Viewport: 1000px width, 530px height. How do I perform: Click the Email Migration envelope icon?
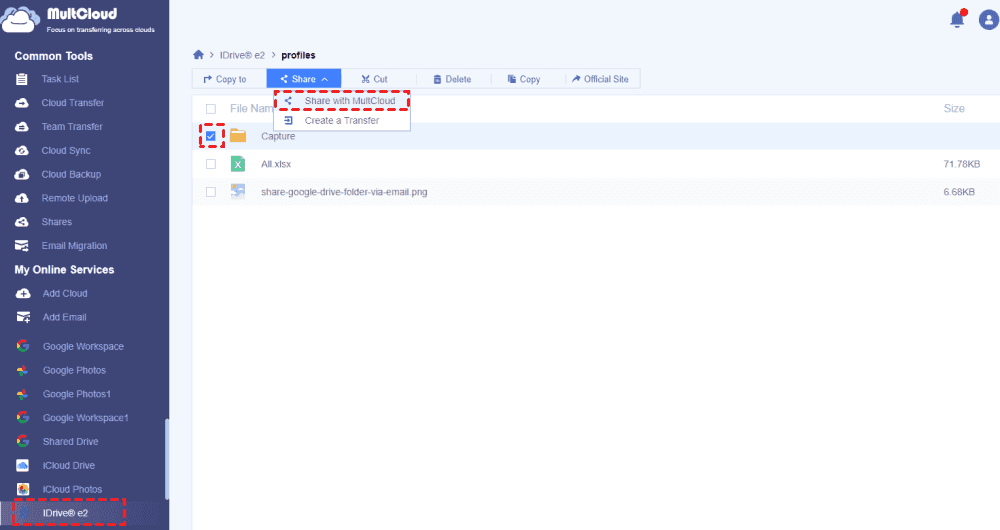22,246
